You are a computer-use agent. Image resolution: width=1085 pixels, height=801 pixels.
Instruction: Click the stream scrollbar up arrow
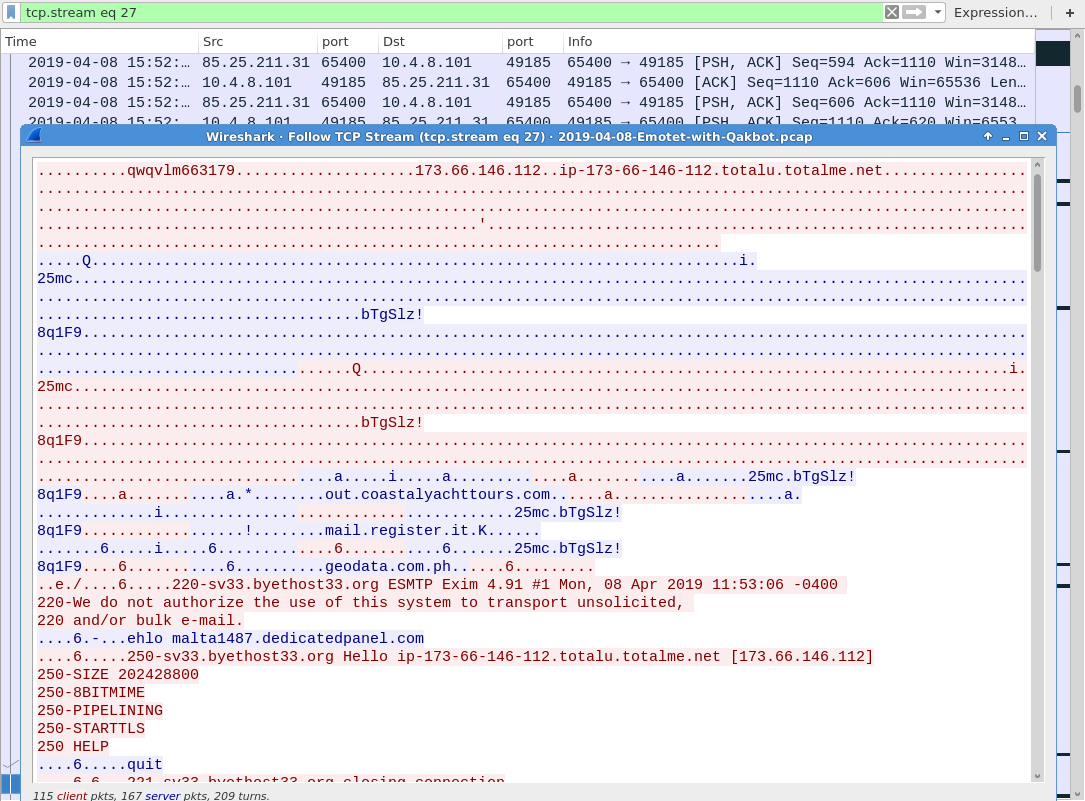click(x=1037, y=165)
